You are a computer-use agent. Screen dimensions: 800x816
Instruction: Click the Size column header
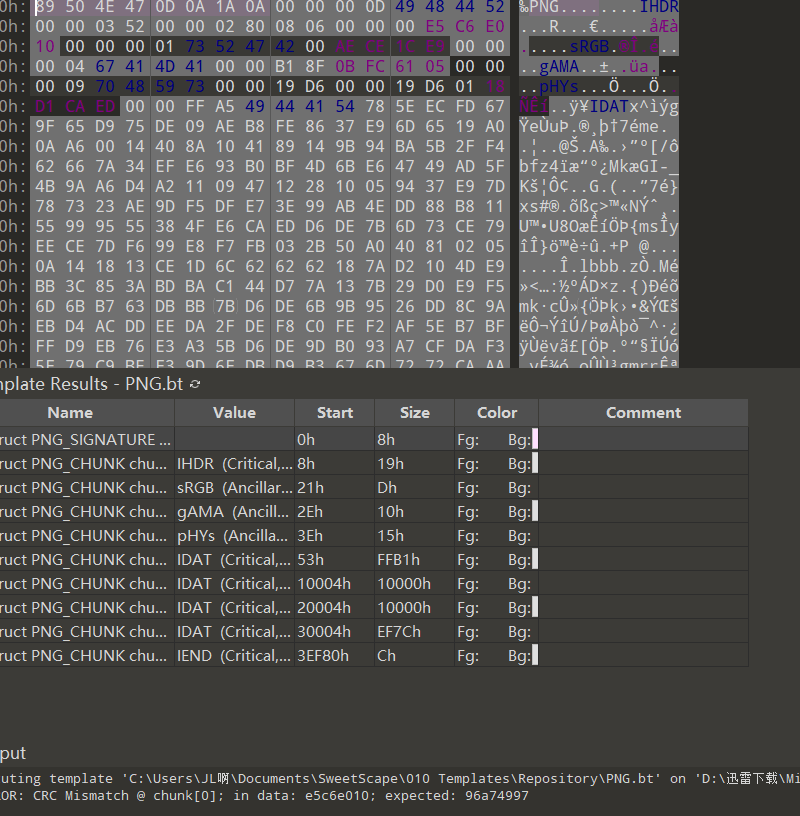point(414,412)
